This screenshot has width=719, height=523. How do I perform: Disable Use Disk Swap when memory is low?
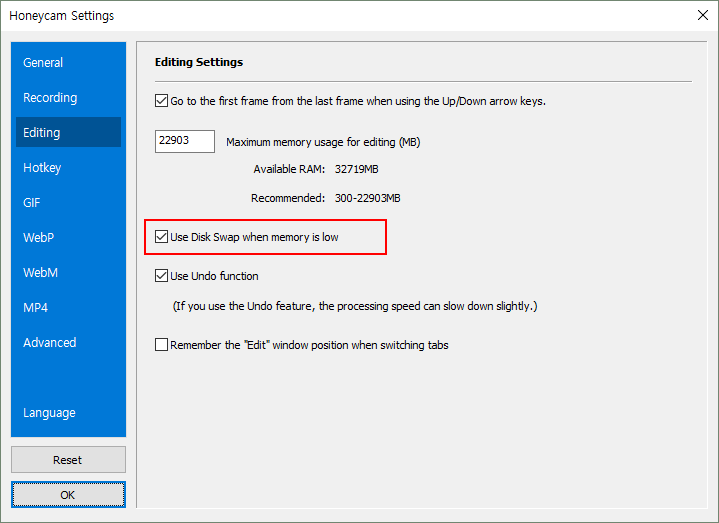pos(162,238)
